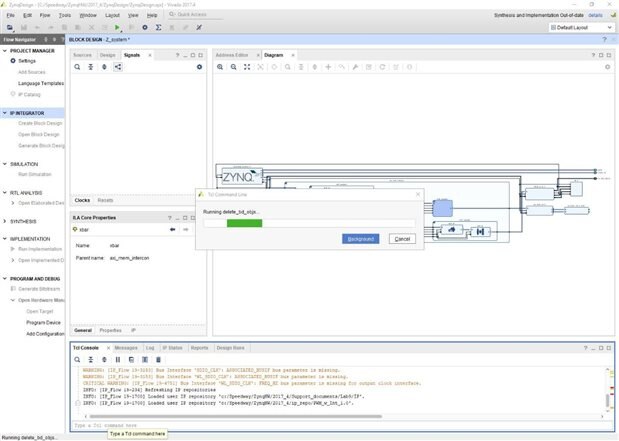The height and width of the screenshot is (441, 619).
Task: Open main toolbar Settings gear
Action: point(144,27)
